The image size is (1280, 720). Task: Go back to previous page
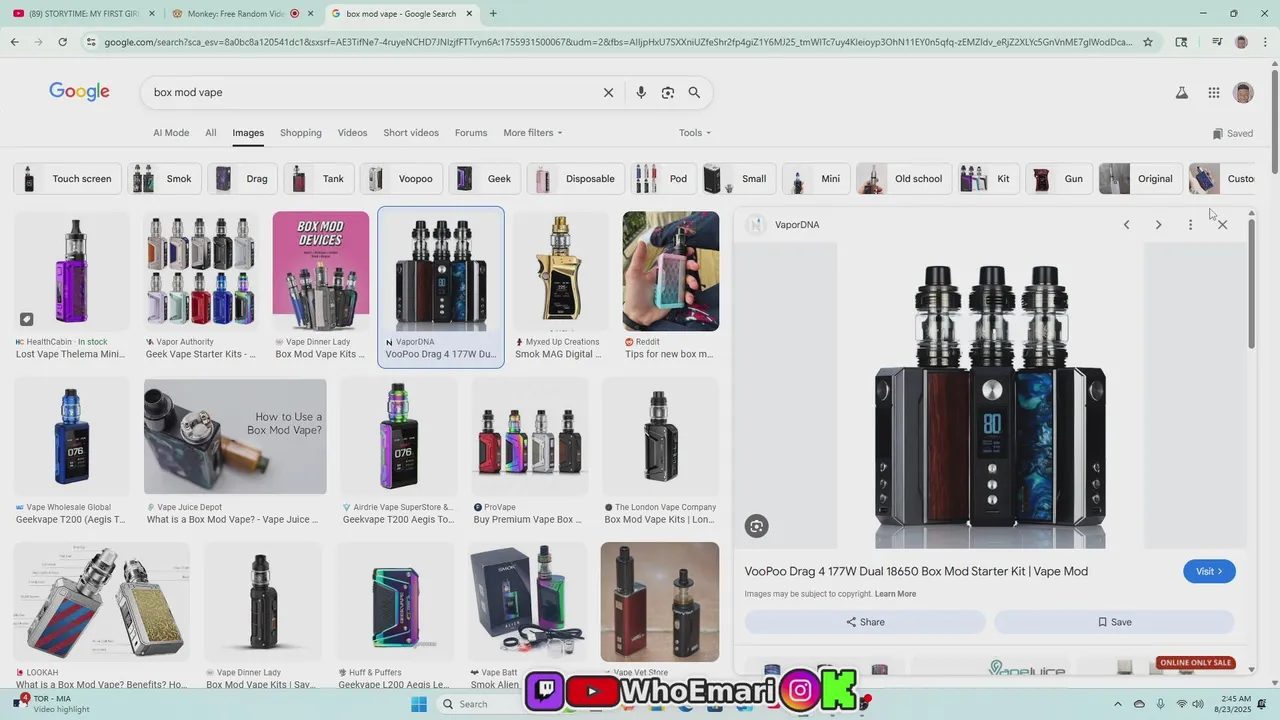pyautogui.click(x=14, y=42)
